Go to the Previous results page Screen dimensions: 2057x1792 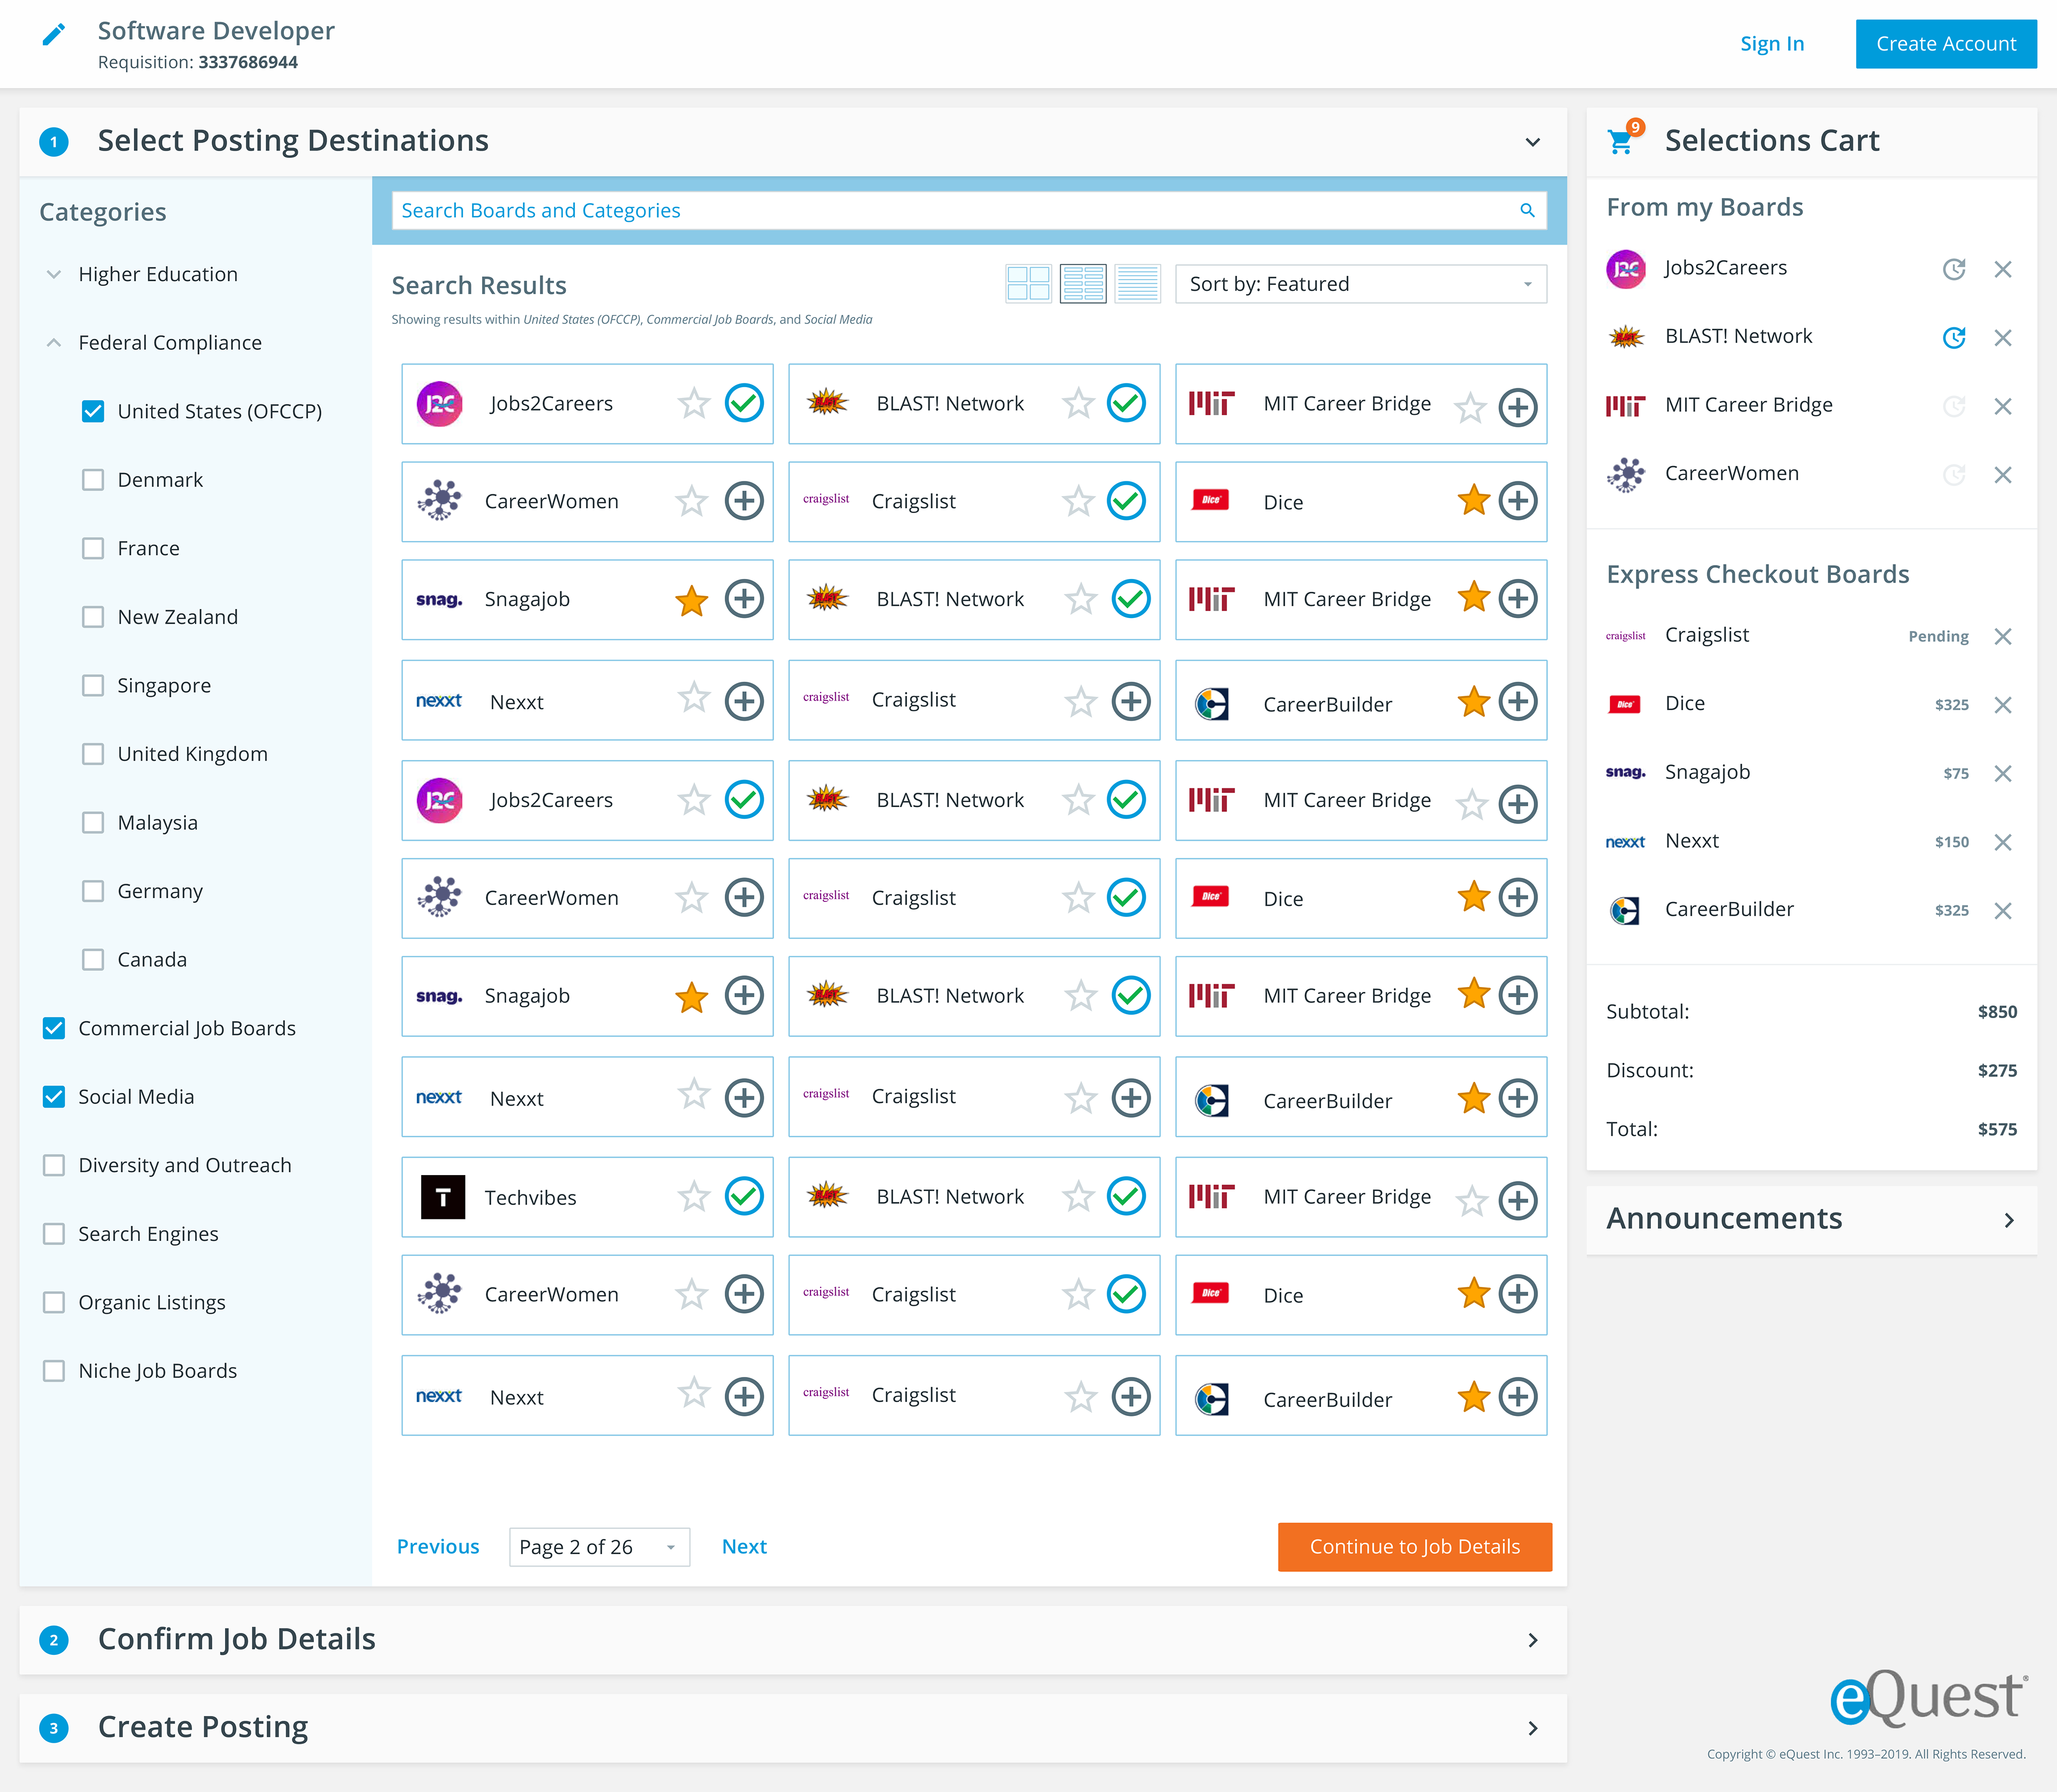(x=438, y=1546)
